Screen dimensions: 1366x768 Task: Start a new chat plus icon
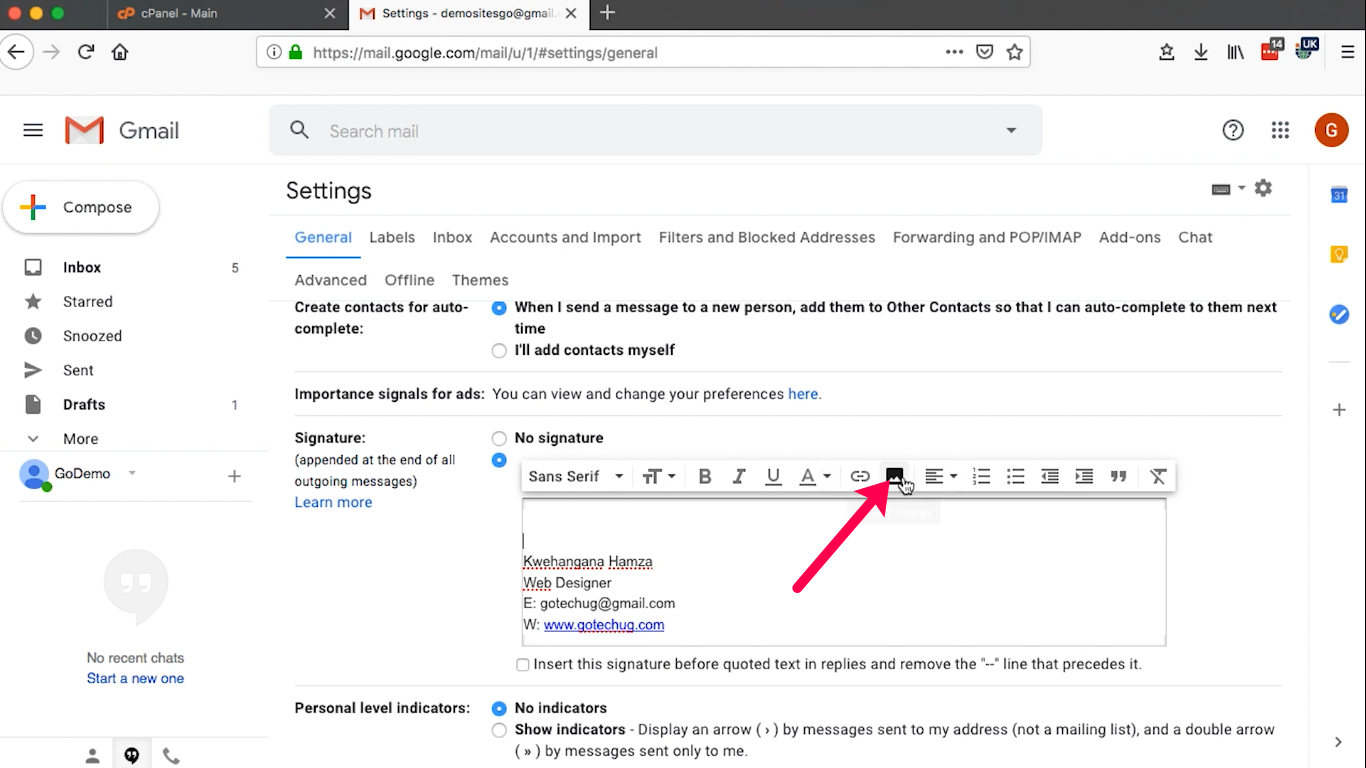click(234, 476)
